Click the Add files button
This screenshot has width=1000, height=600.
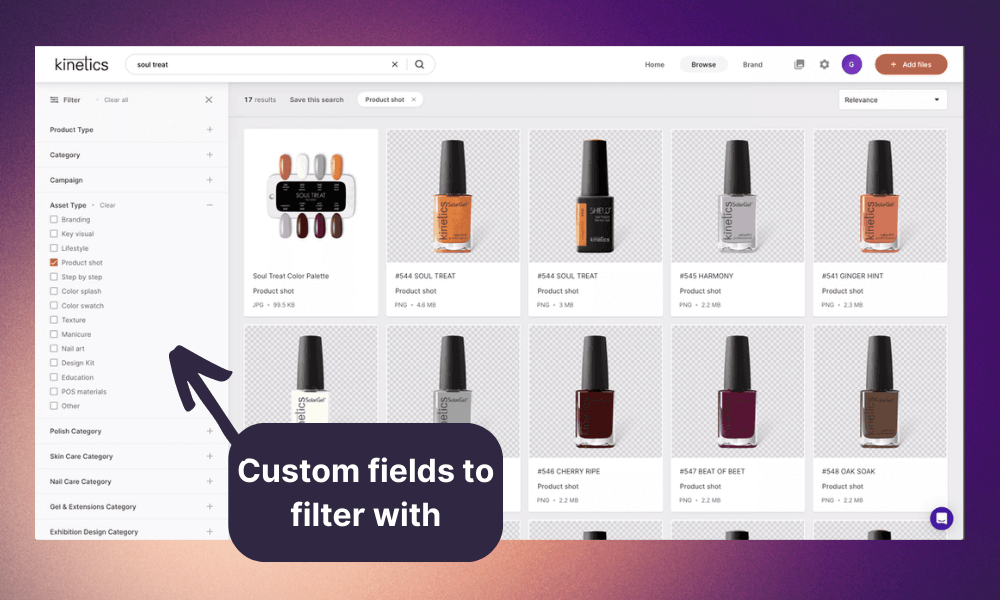tap(911, 63)
